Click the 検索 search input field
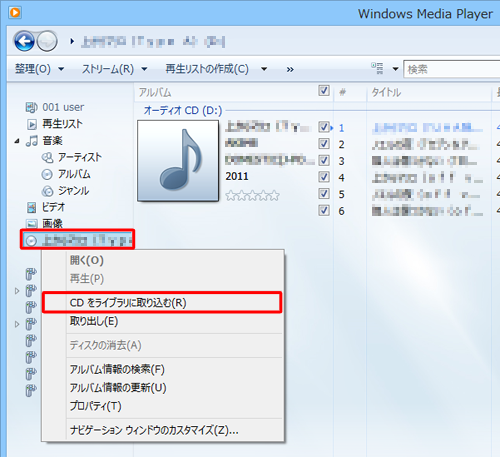 (x=452, y=69)
